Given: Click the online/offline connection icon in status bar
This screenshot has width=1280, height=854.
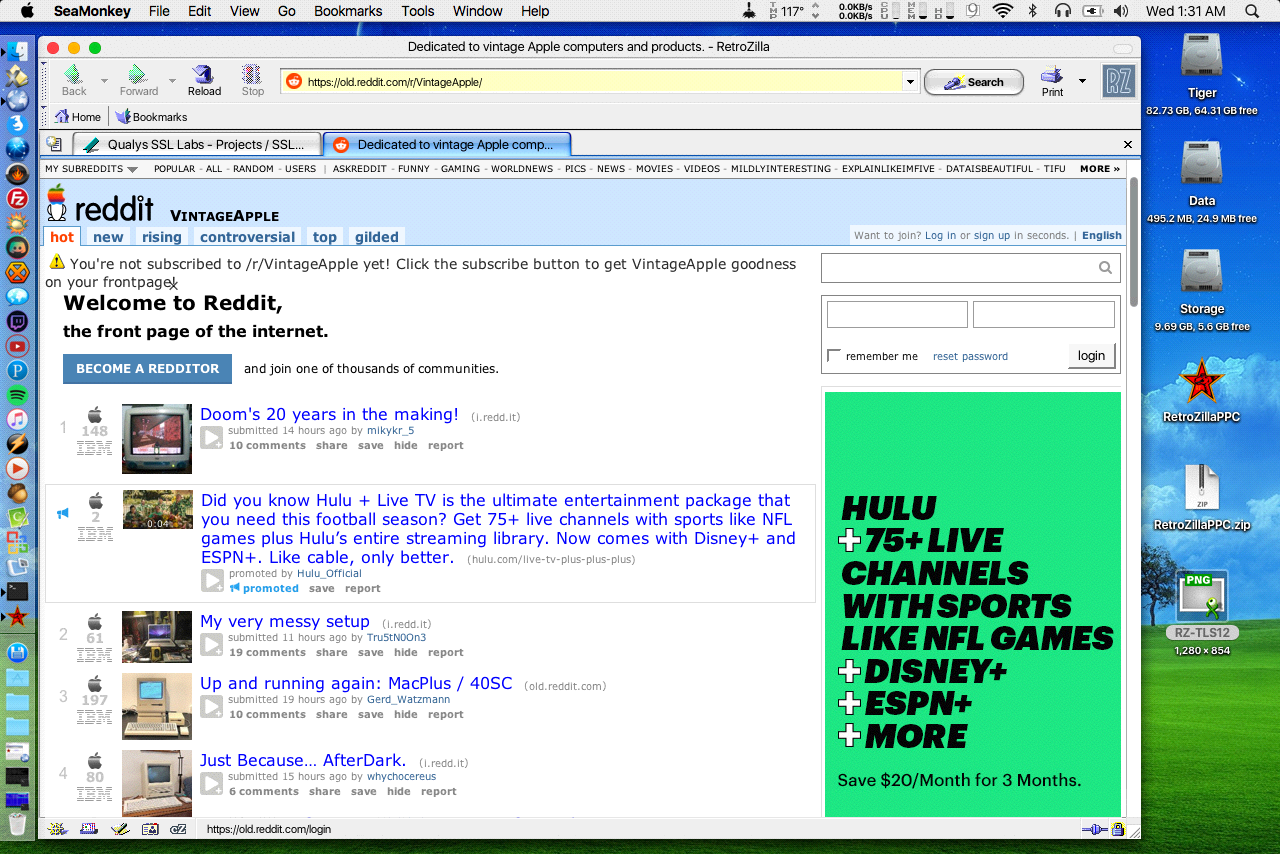Looking at the screenshot, I should (x=1094, y=829).
